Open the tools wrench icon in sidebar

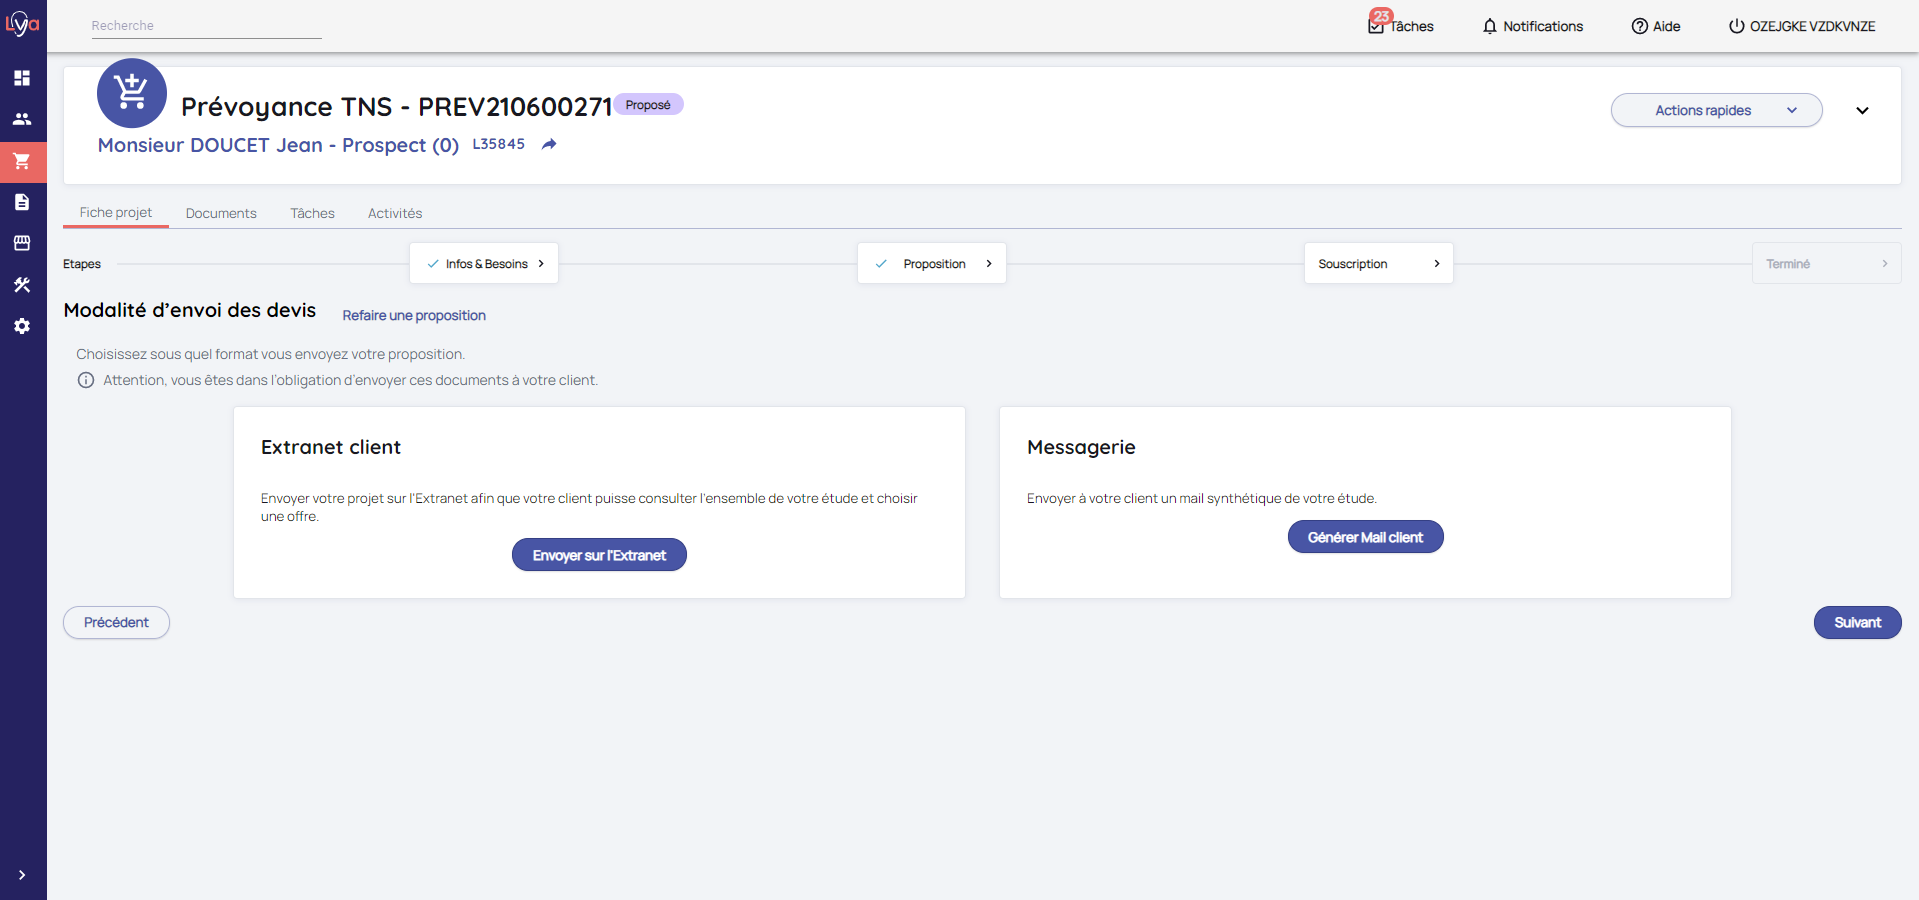pos(22,285)
